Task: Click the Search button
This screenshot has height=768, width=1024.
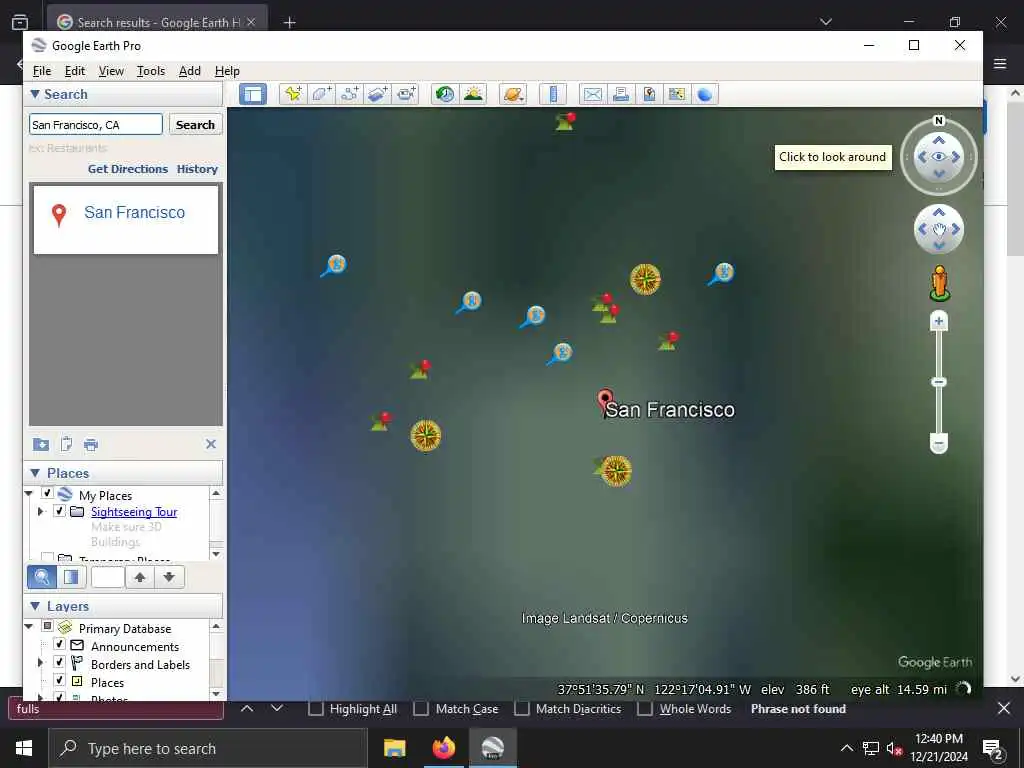Action: click(195, 125)
